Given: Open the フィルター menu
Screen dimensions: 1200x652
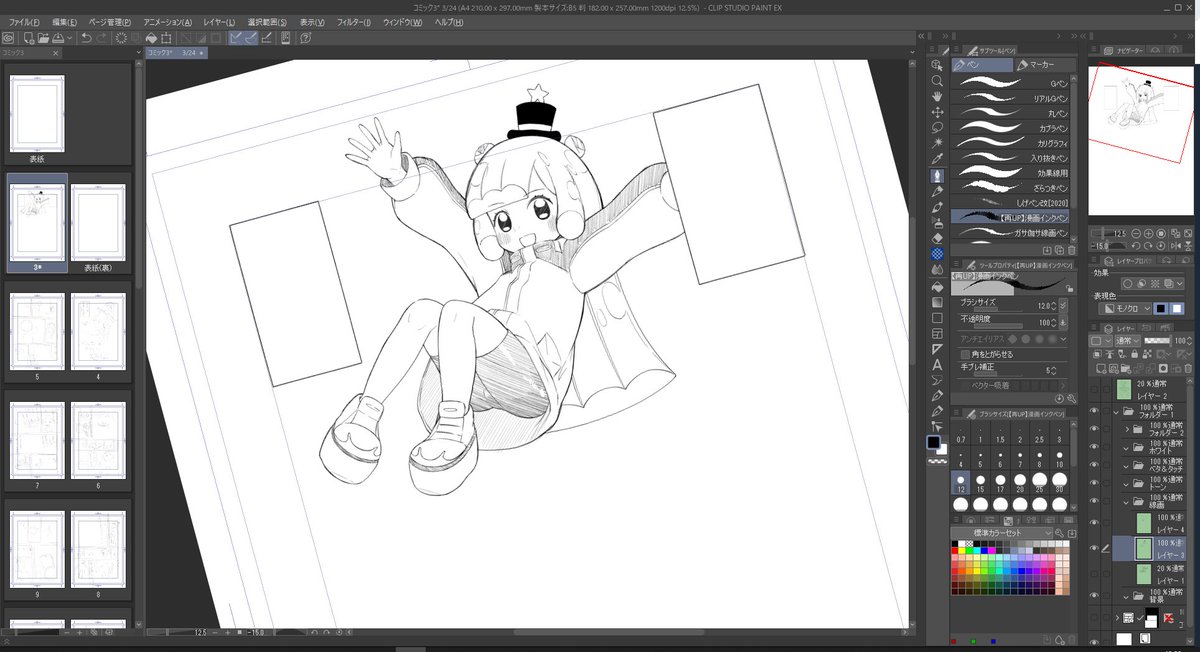Looking at the screenshot, I should (x=353, y=22).
